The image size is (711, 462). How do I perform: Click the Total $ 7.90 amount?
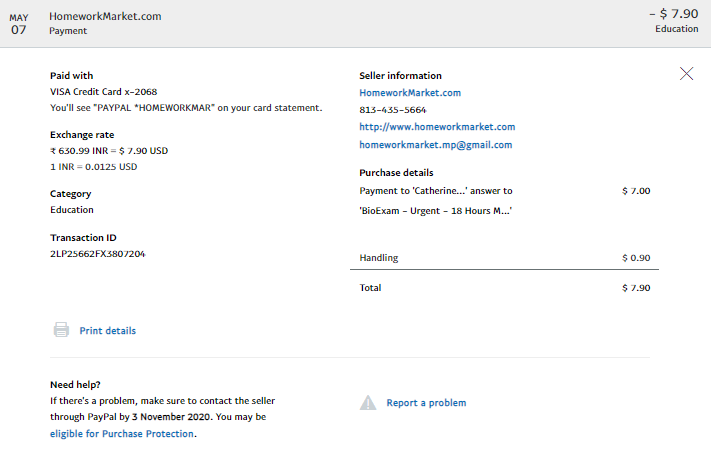click(x=636, y=287)
